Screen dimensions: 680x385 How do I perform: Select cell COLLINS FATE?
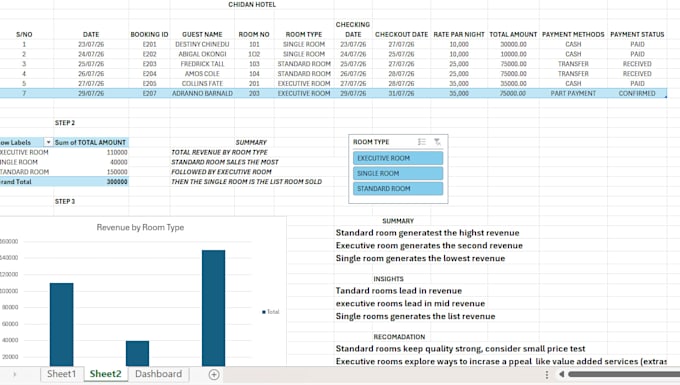tap(202, 83)
